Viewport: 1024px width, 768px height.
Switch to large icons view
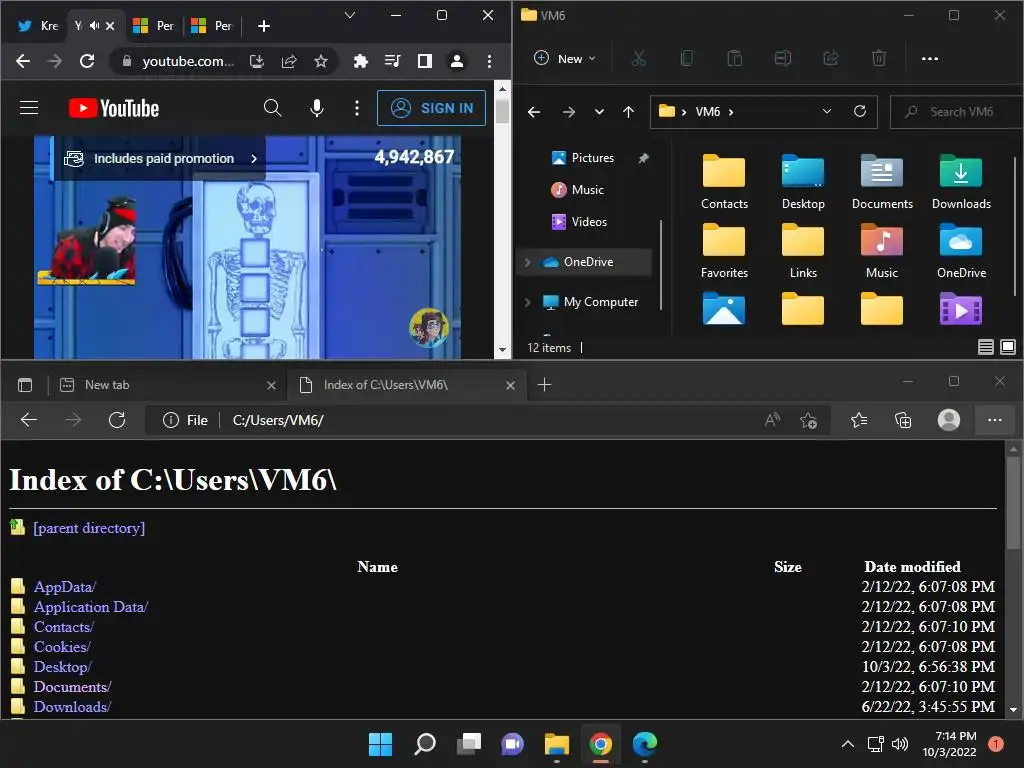pyautogui.click(x=1008, y=347)
